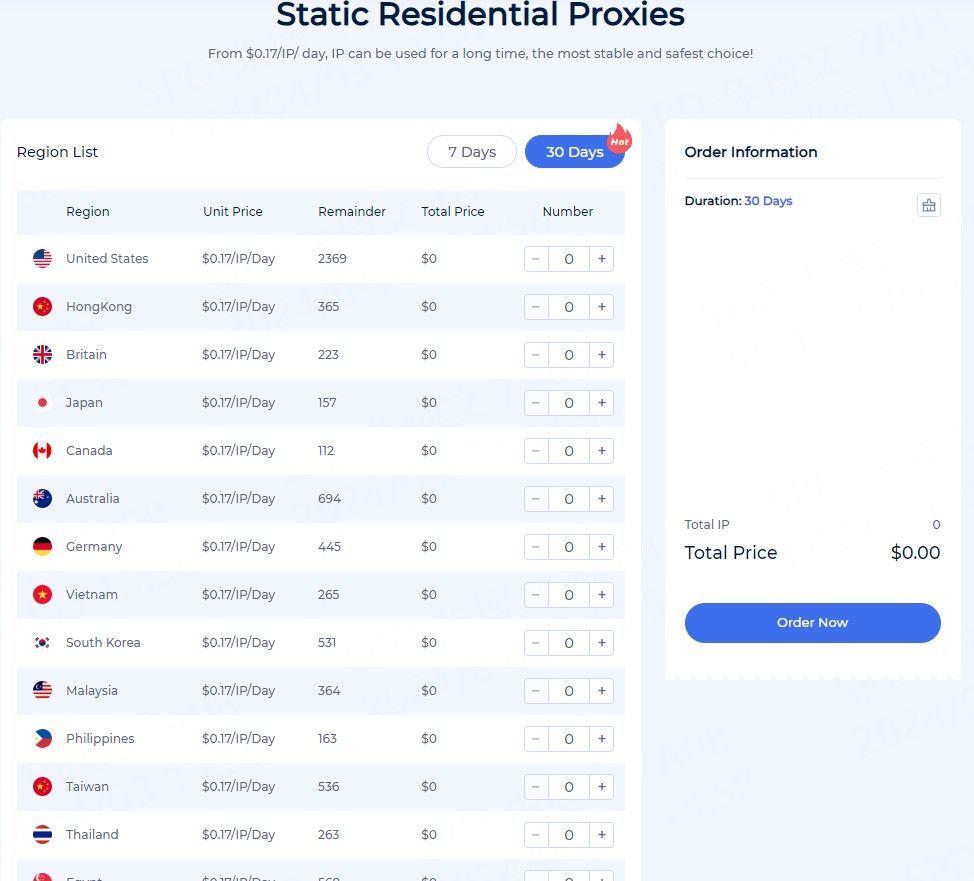
Task: Increase the United States IP quantity
Action: (602, 259)
